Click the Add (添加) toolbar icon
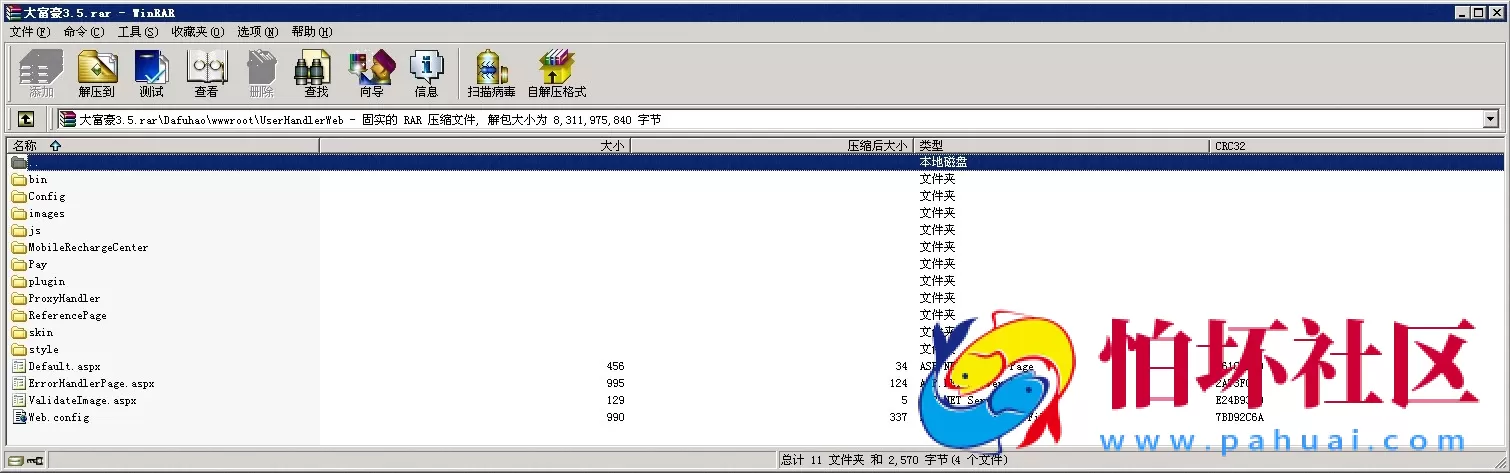This screenshot has height=473, width=1510. click(x=41, y=73)
